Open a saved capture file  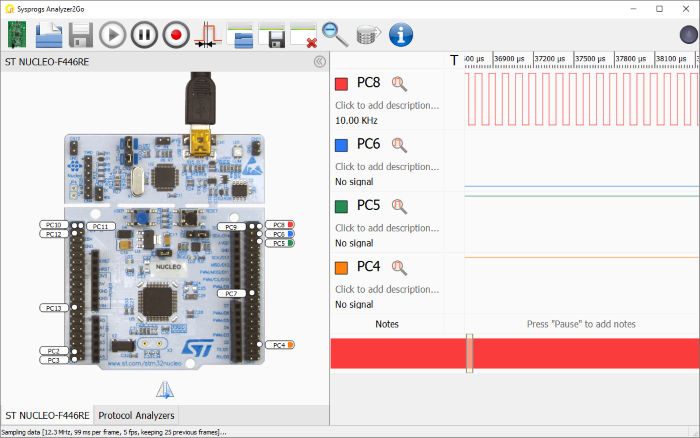pos(49,34)
